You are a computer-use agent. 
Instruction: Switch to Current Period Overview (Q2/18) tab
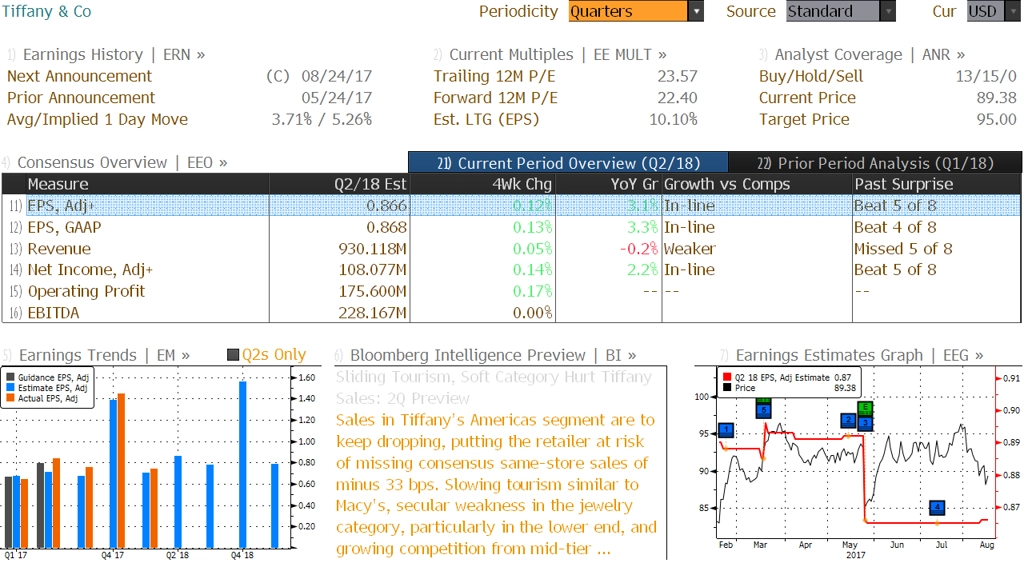click(x=568, y=163)
